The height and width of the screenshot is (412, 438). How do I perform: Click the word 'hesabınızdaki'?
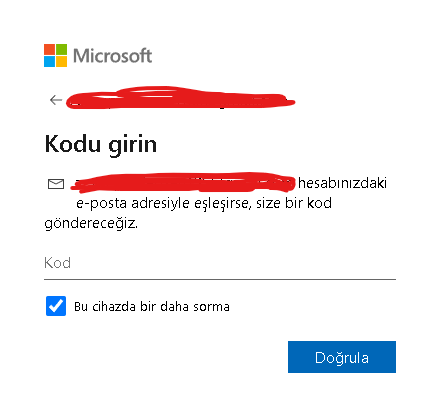[342, 183]
